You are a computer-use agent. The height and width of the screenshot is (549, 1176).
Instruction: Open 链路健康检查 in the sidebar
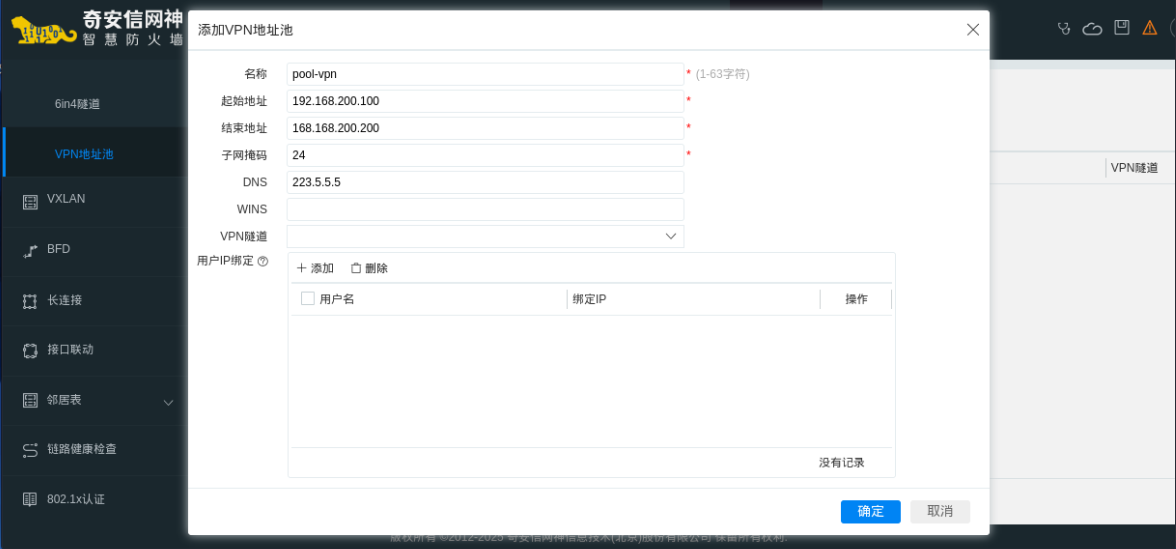81,449
